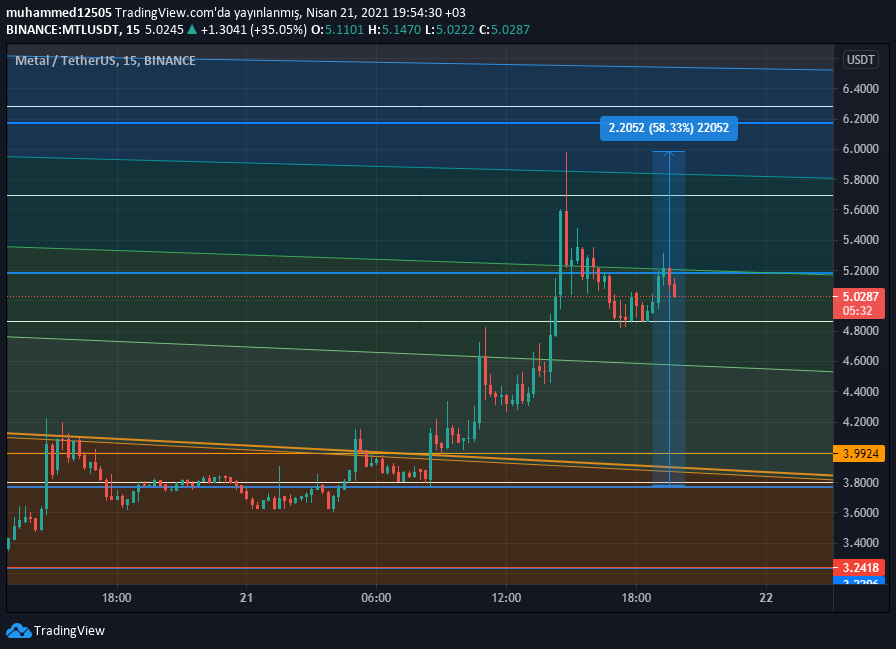Click the 6.2000 price axis label

click(x=860, y=119)
